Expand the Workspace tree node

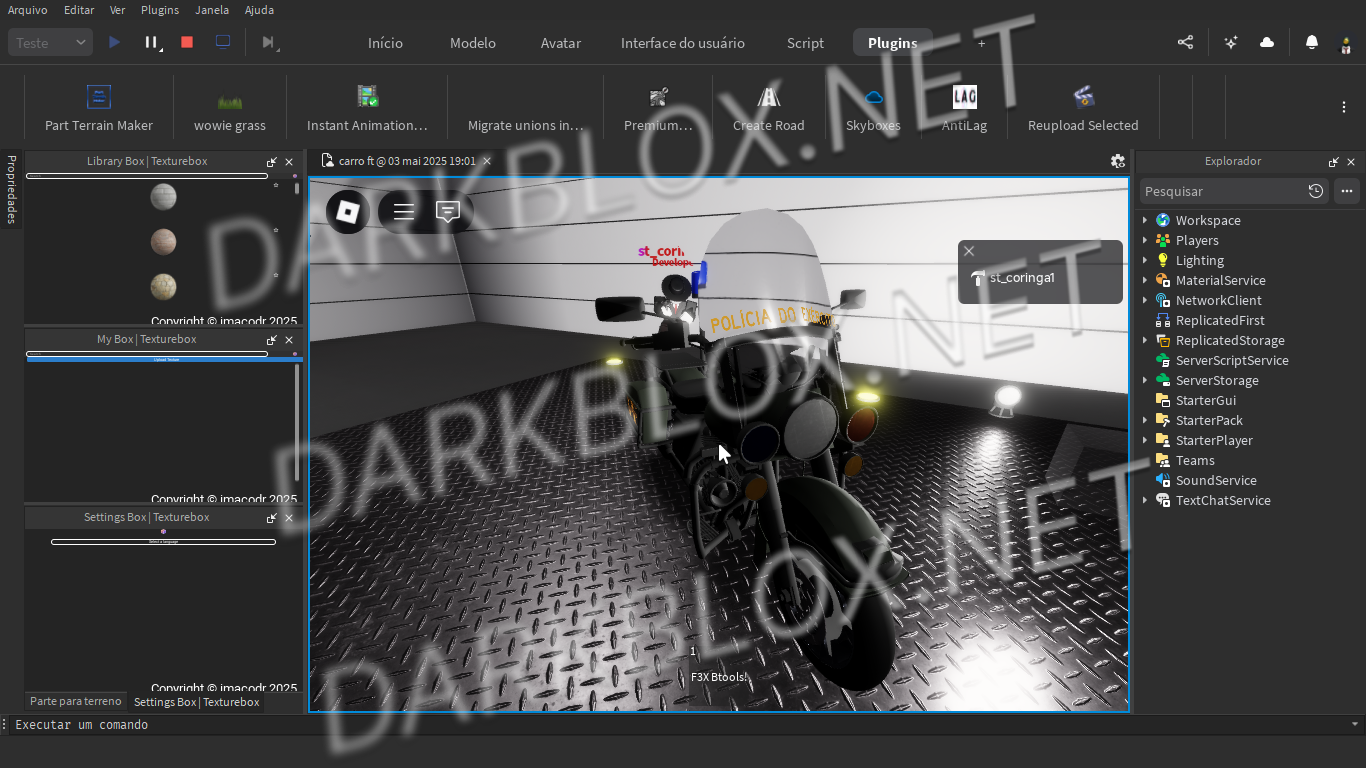coord(1145,220)
